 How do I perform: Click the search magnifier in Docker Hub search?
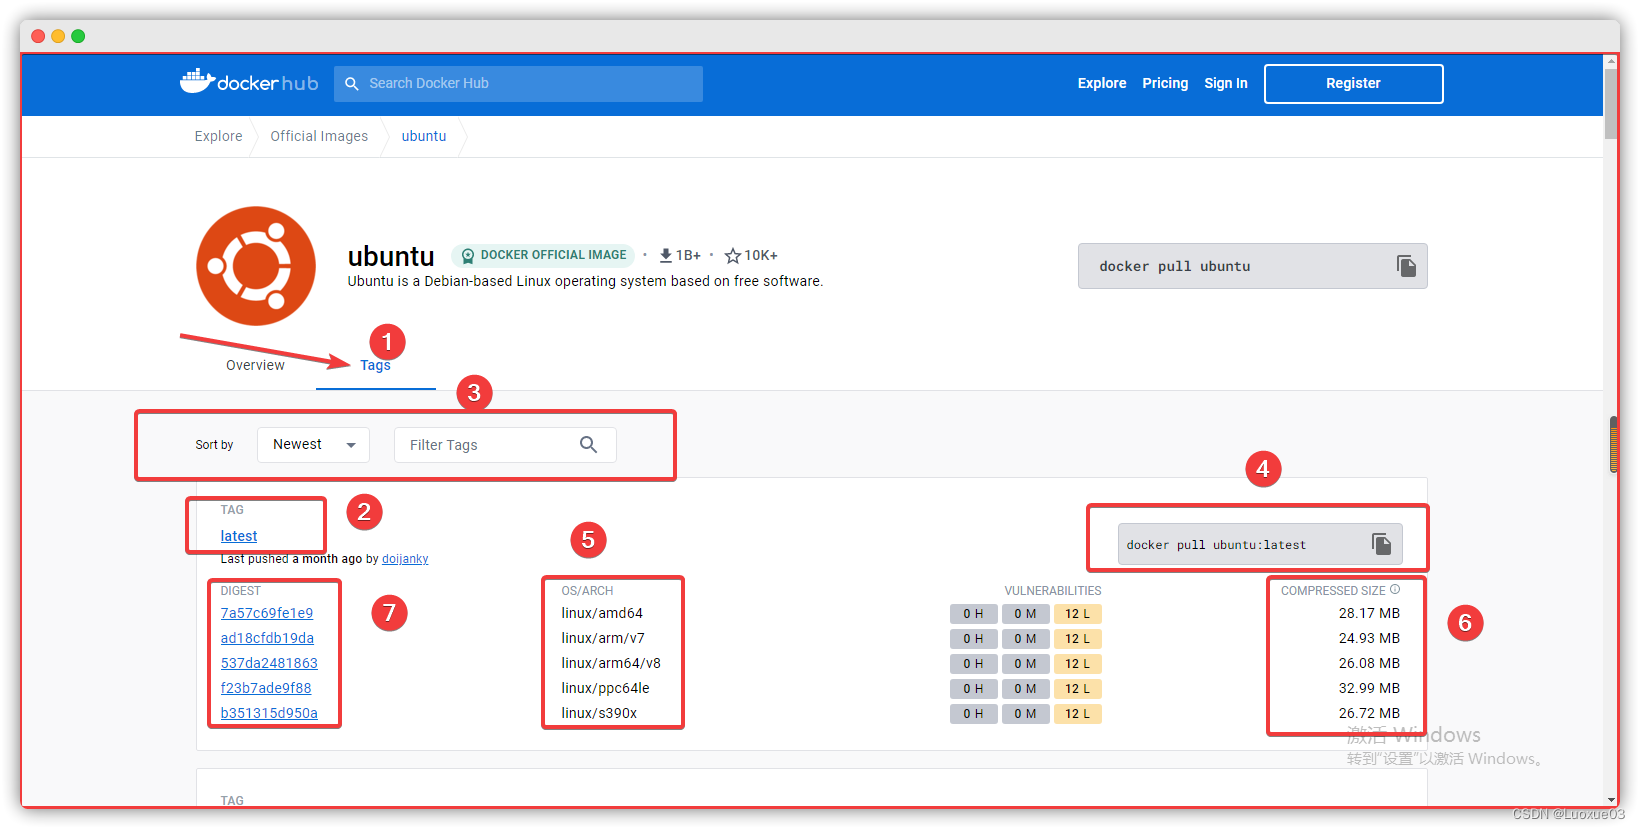[x=352, y=84]
